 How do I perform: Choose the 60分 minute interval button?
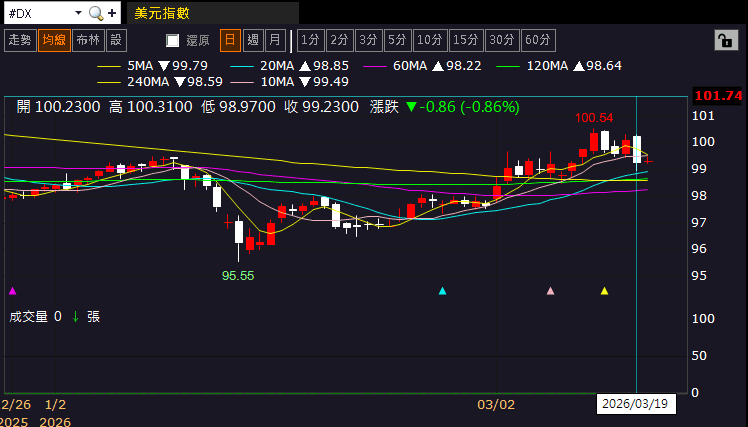[x=538, y=40]
